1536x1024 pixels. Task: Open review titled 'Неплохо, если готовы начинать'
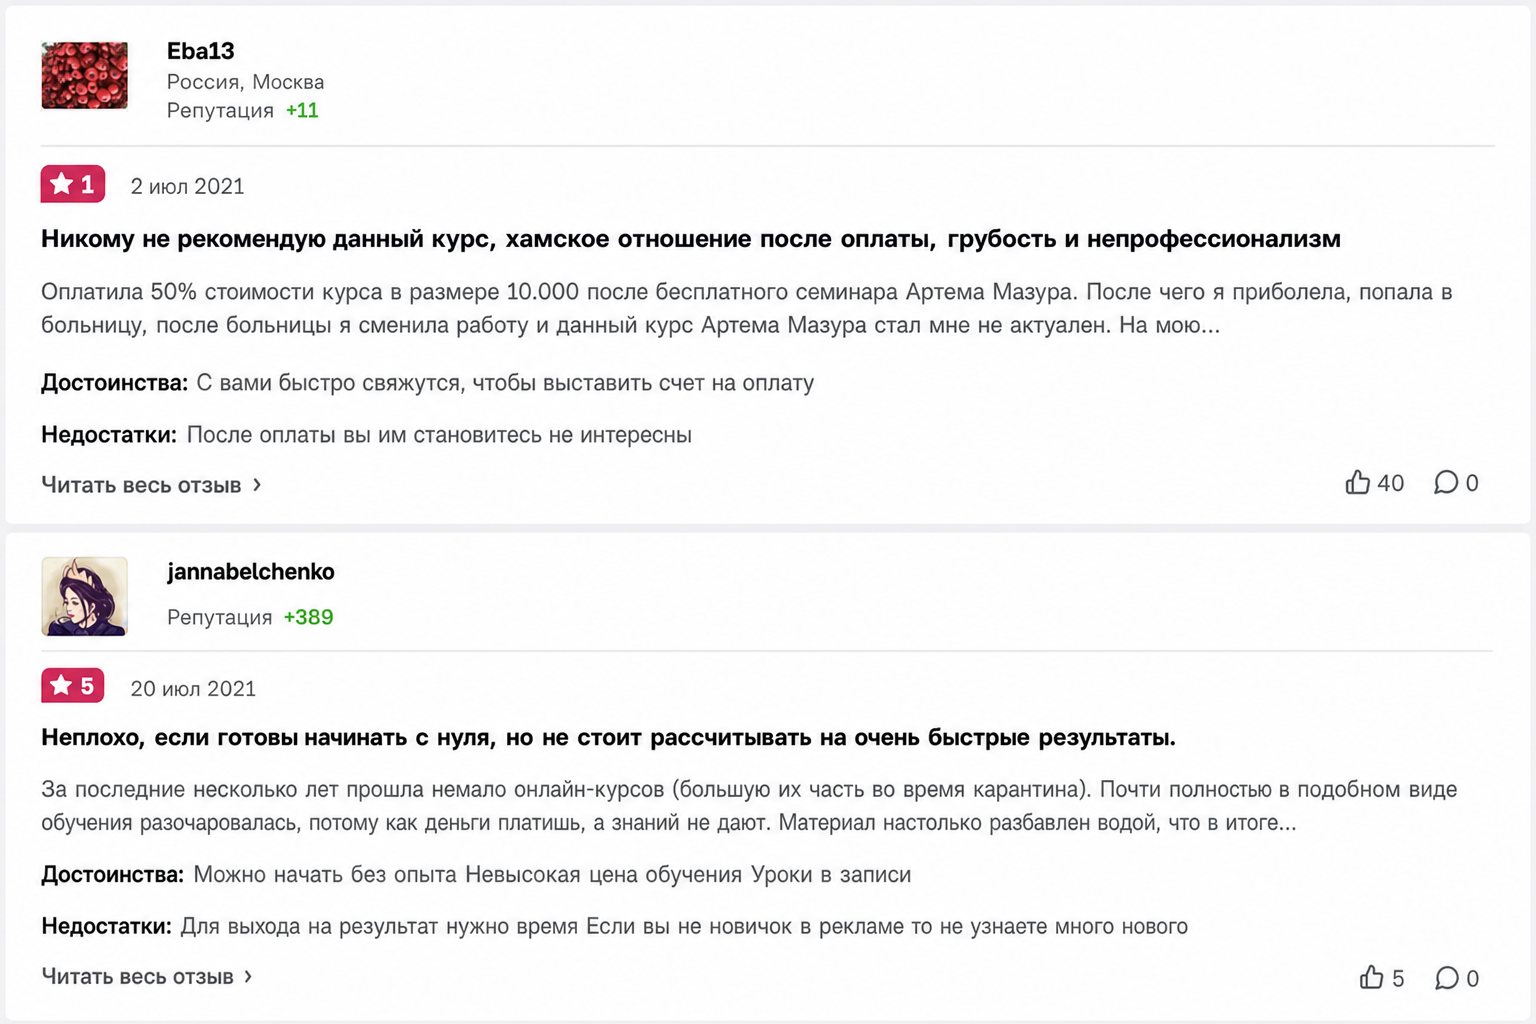click(x=608, y=738)
